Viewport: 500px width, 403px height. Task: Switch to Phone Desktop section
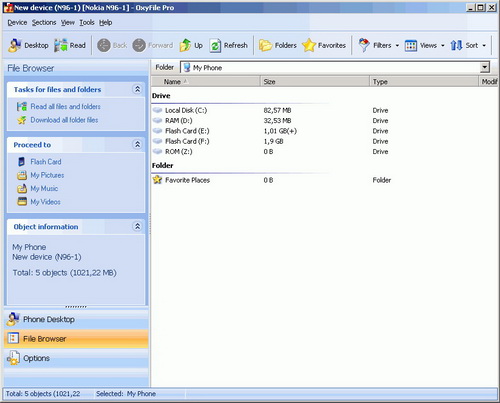[76, 319]
